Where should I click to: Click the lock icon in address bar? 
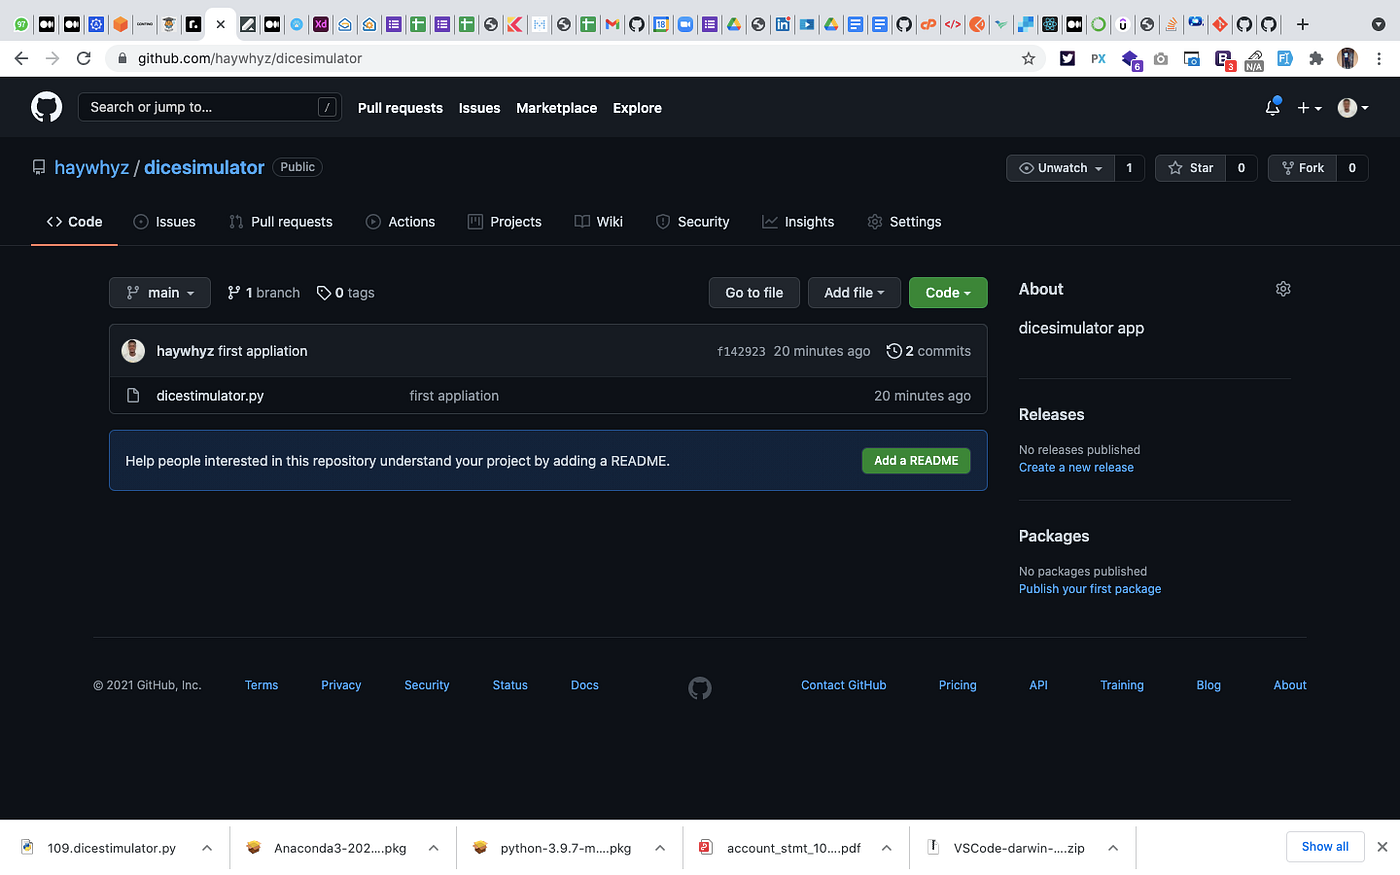(x=123, y=58)
